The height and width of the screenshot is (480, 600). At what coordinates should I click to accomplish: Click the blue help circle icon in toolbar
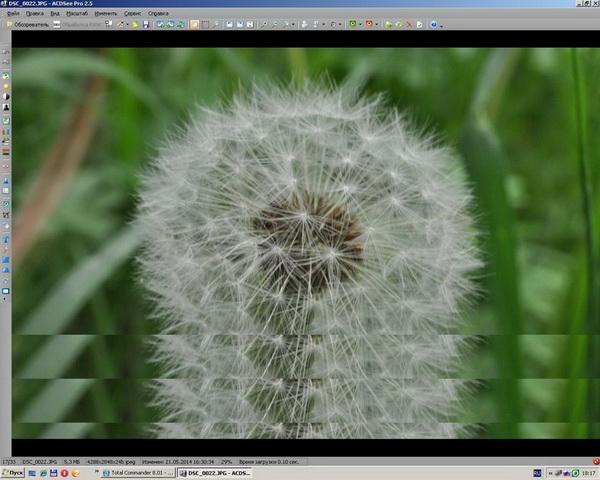click(x=434, y=24)
